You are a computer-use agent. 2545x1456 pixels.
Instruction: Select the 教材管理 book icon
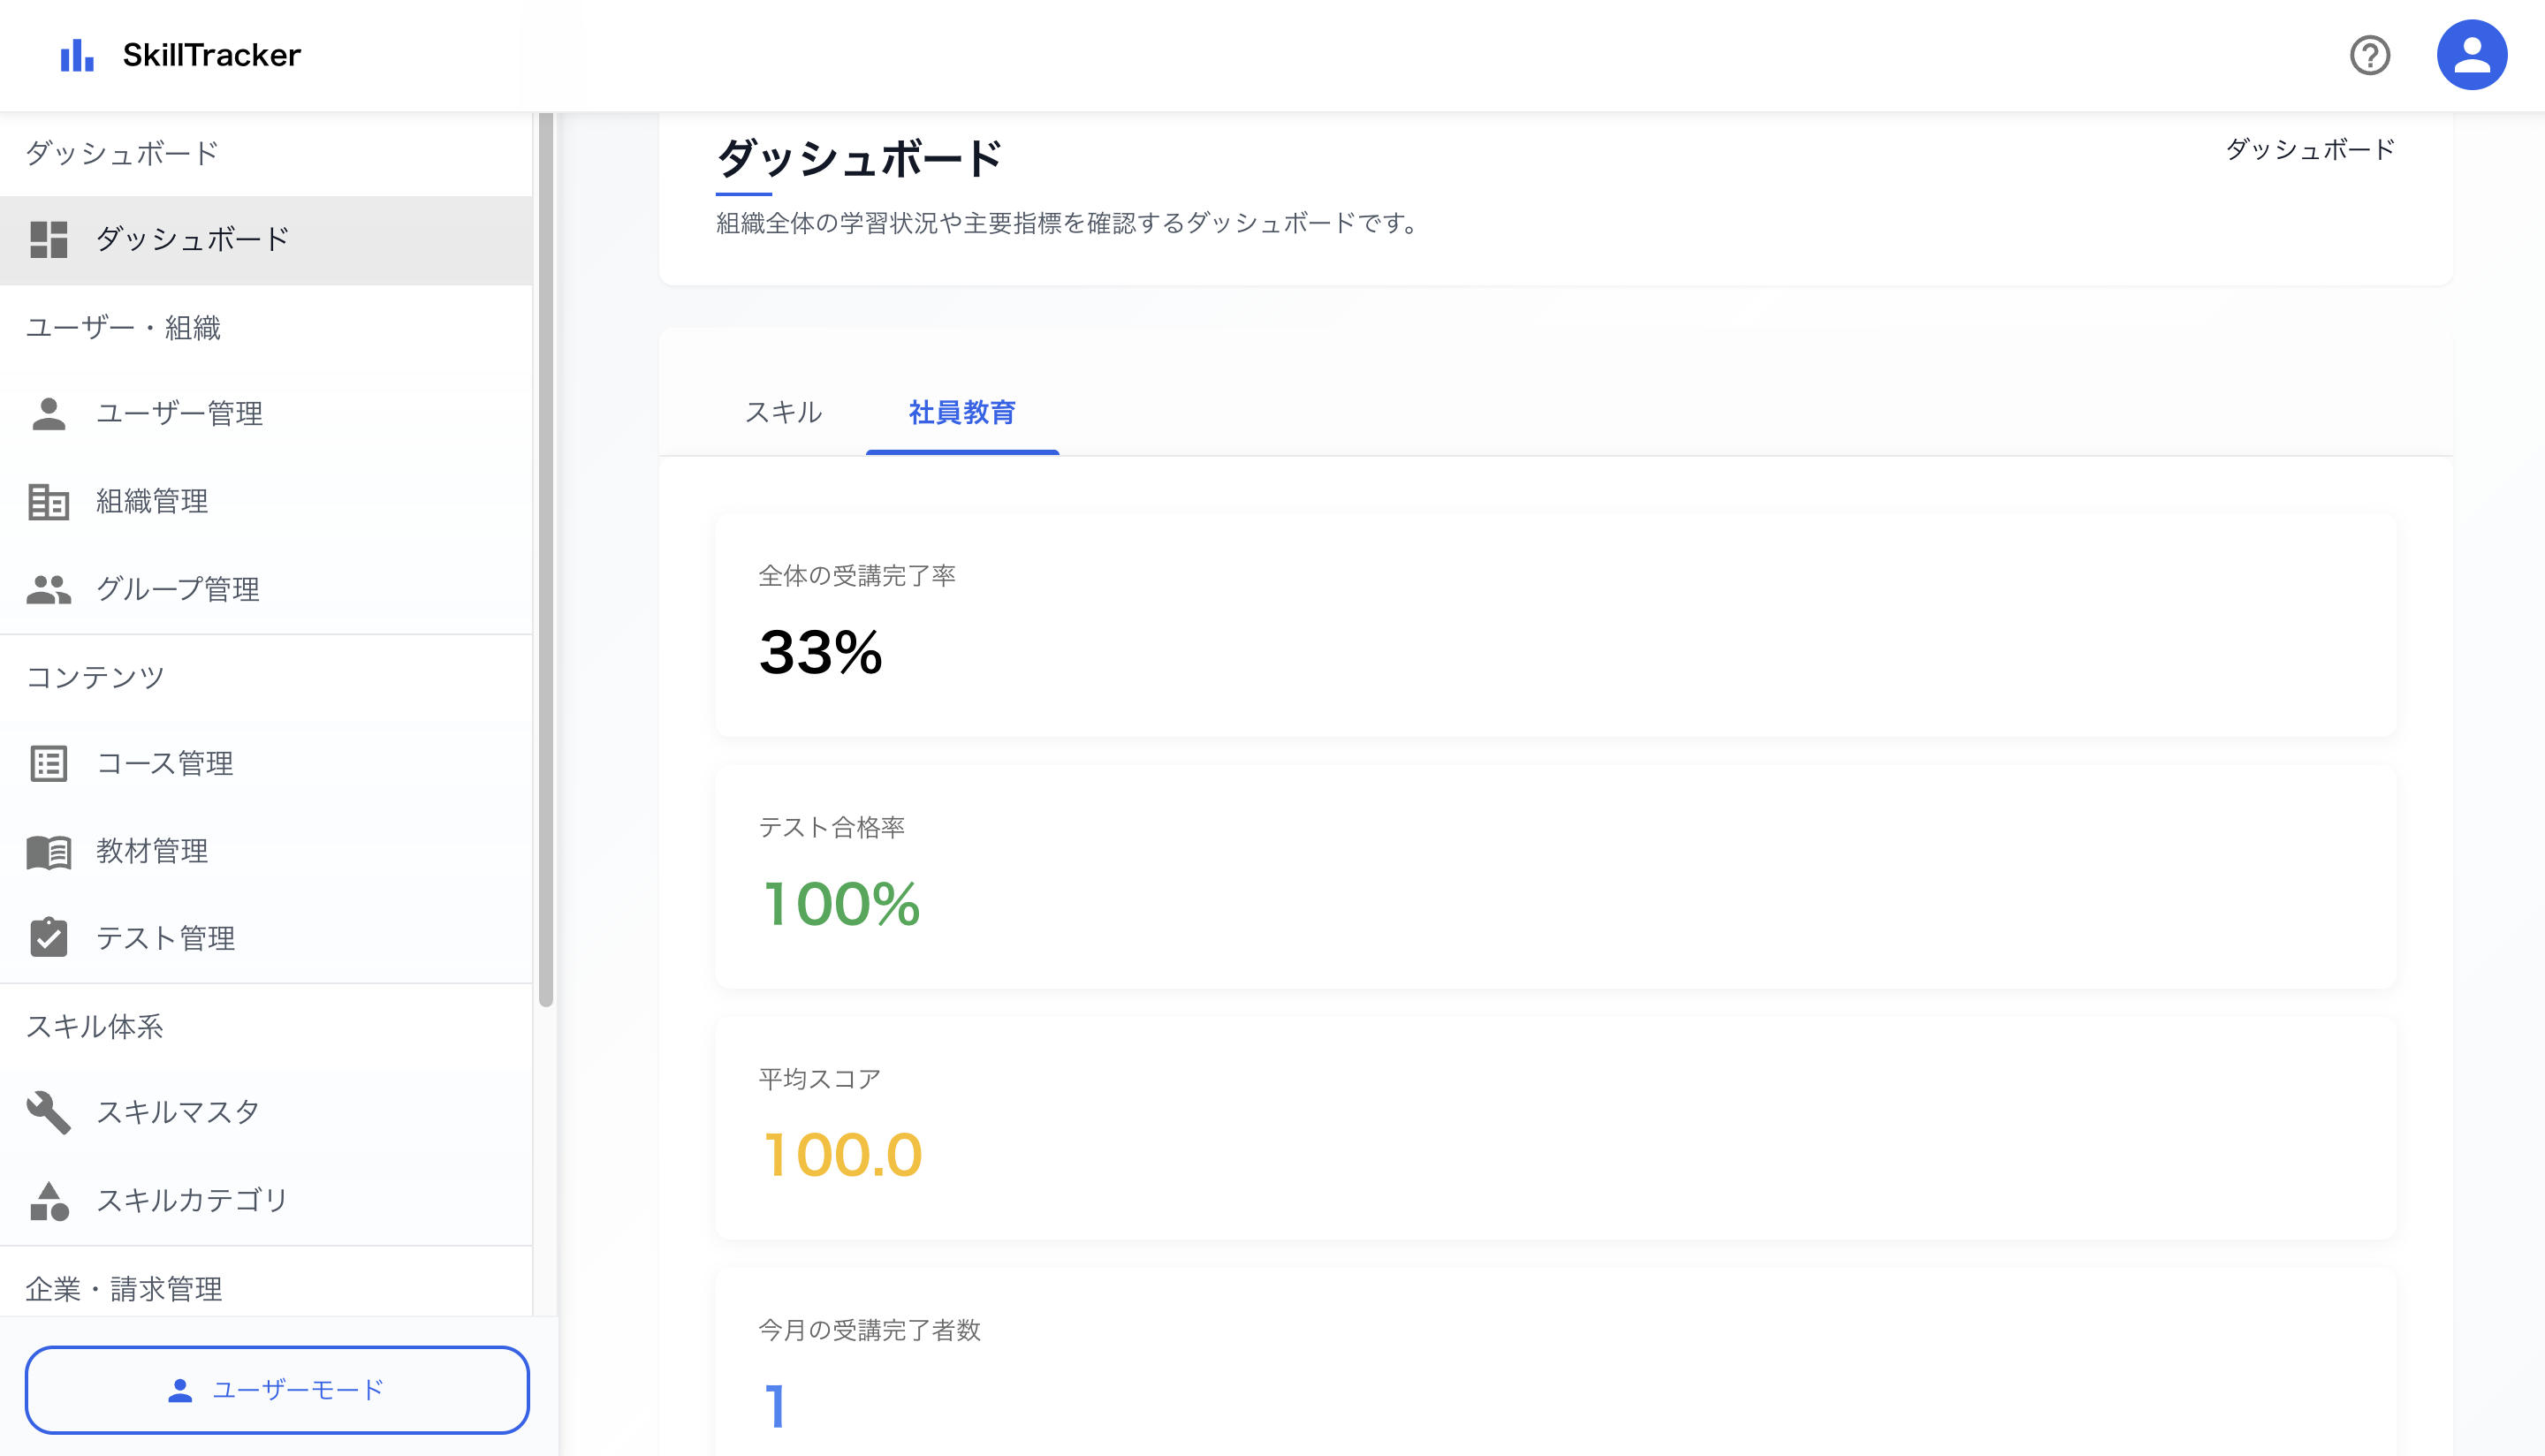click(49, 851)
